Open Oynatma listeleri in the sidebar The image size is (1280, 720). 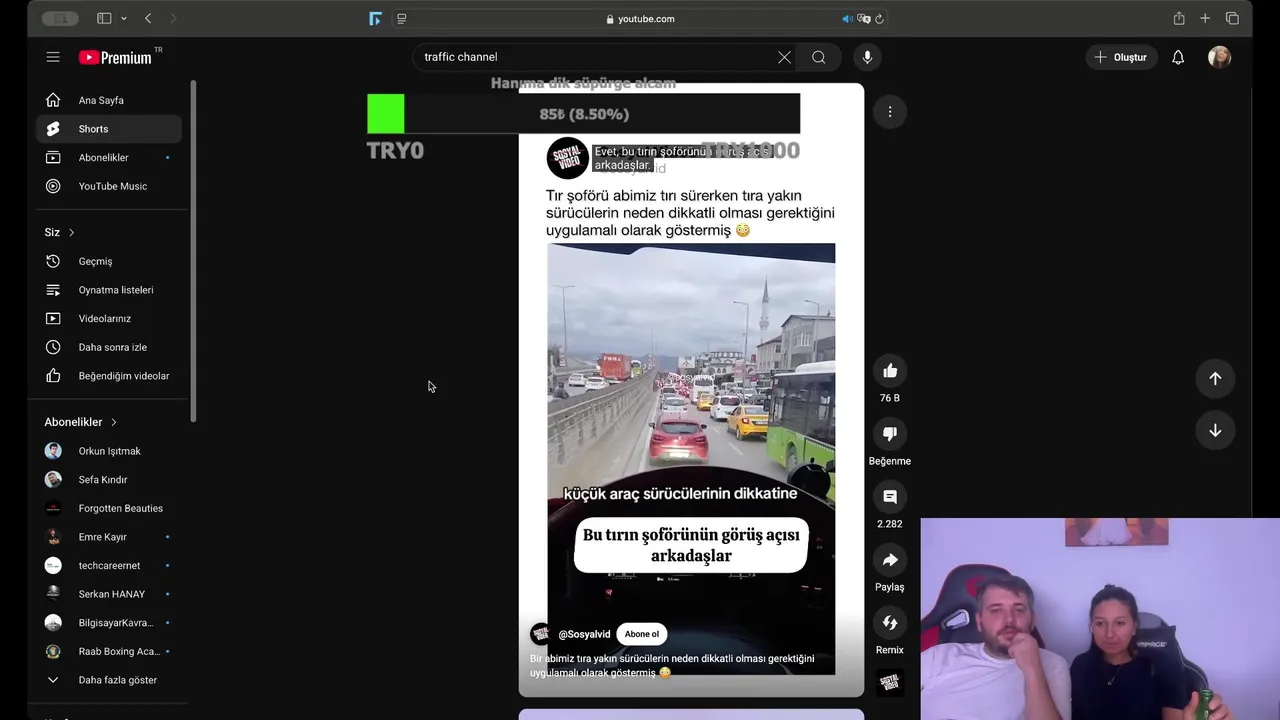[109, 290]
